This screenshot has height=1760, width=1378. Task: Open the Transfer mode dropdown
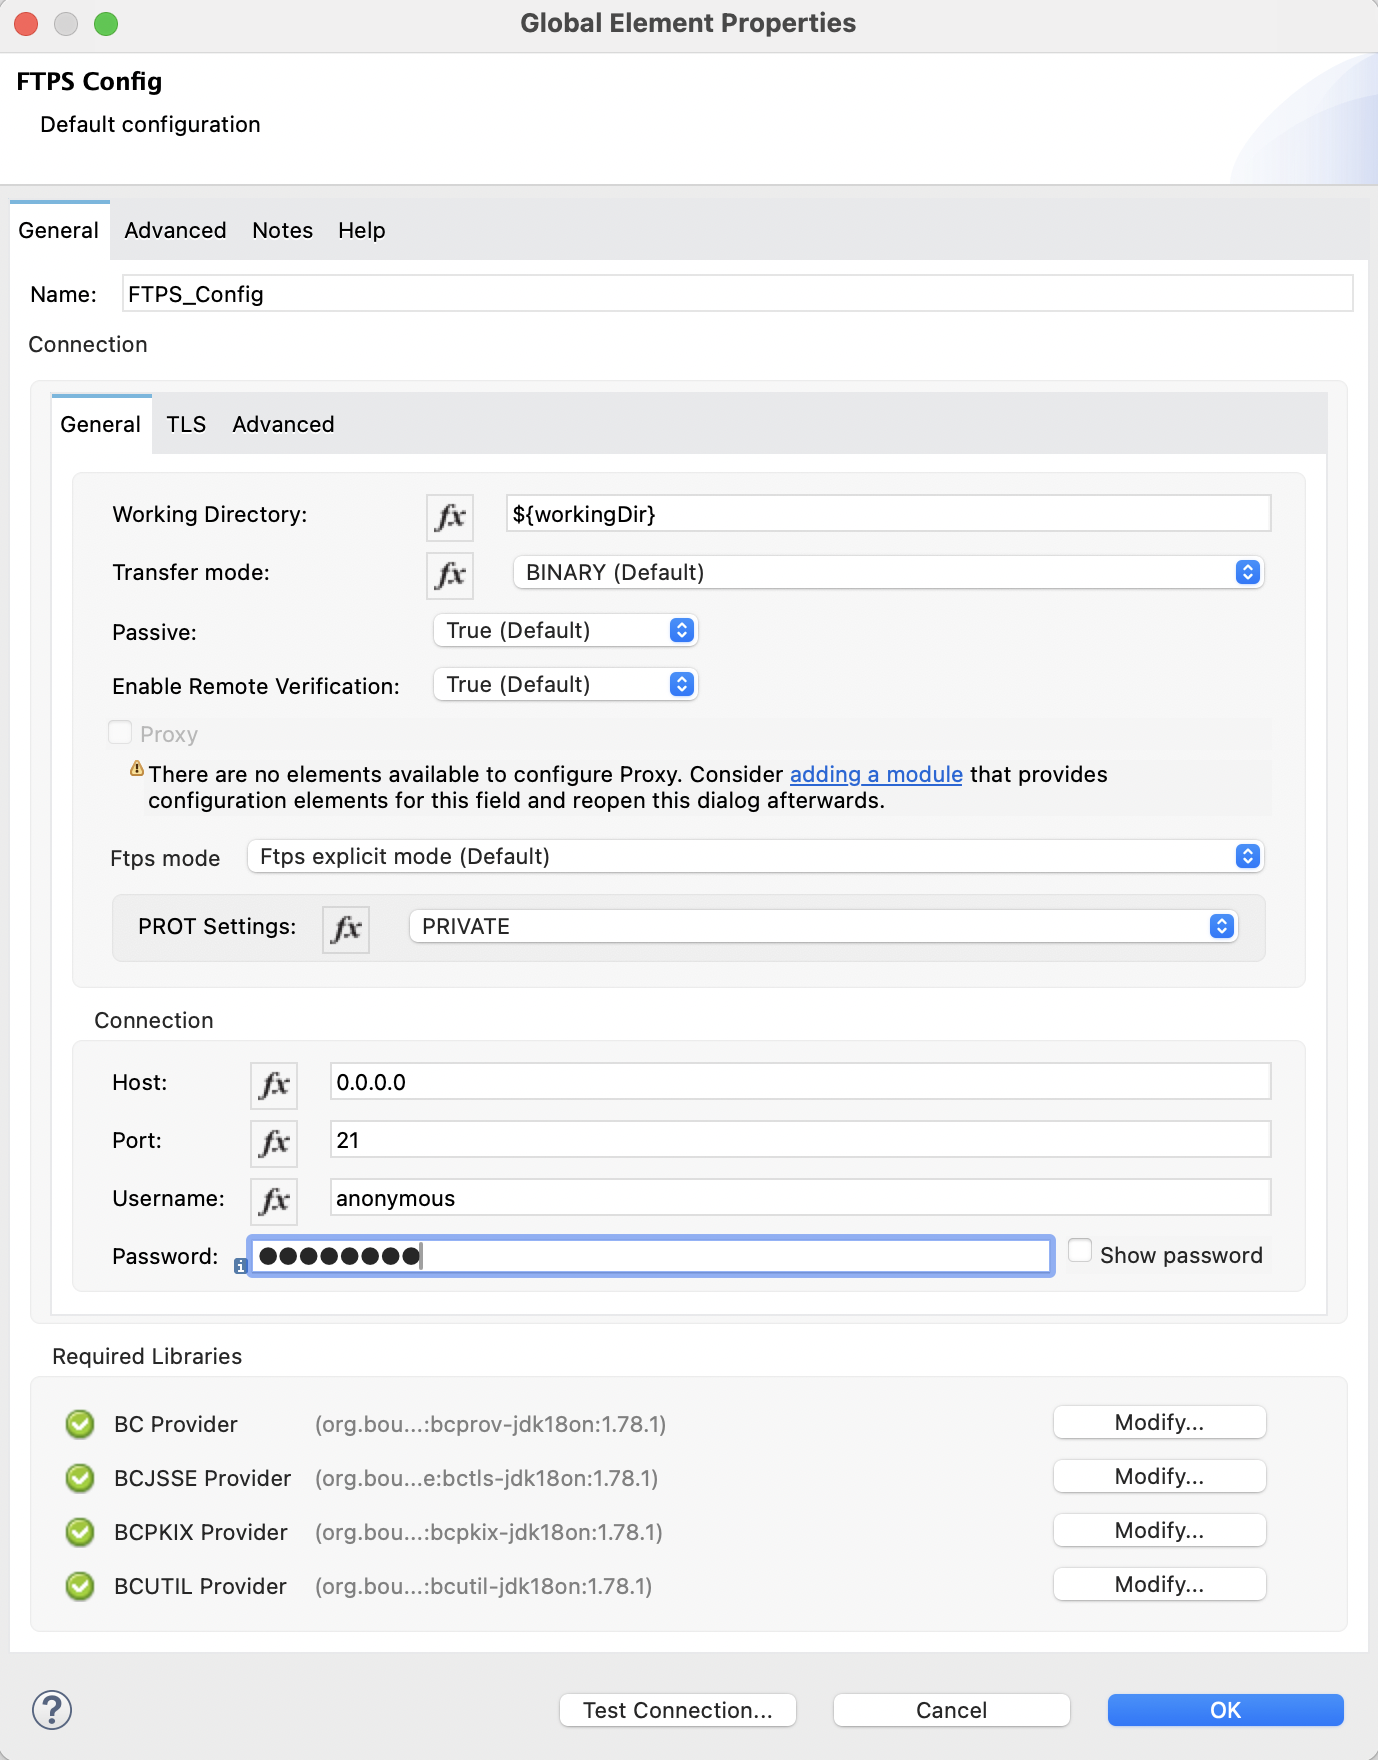(888, 572)
